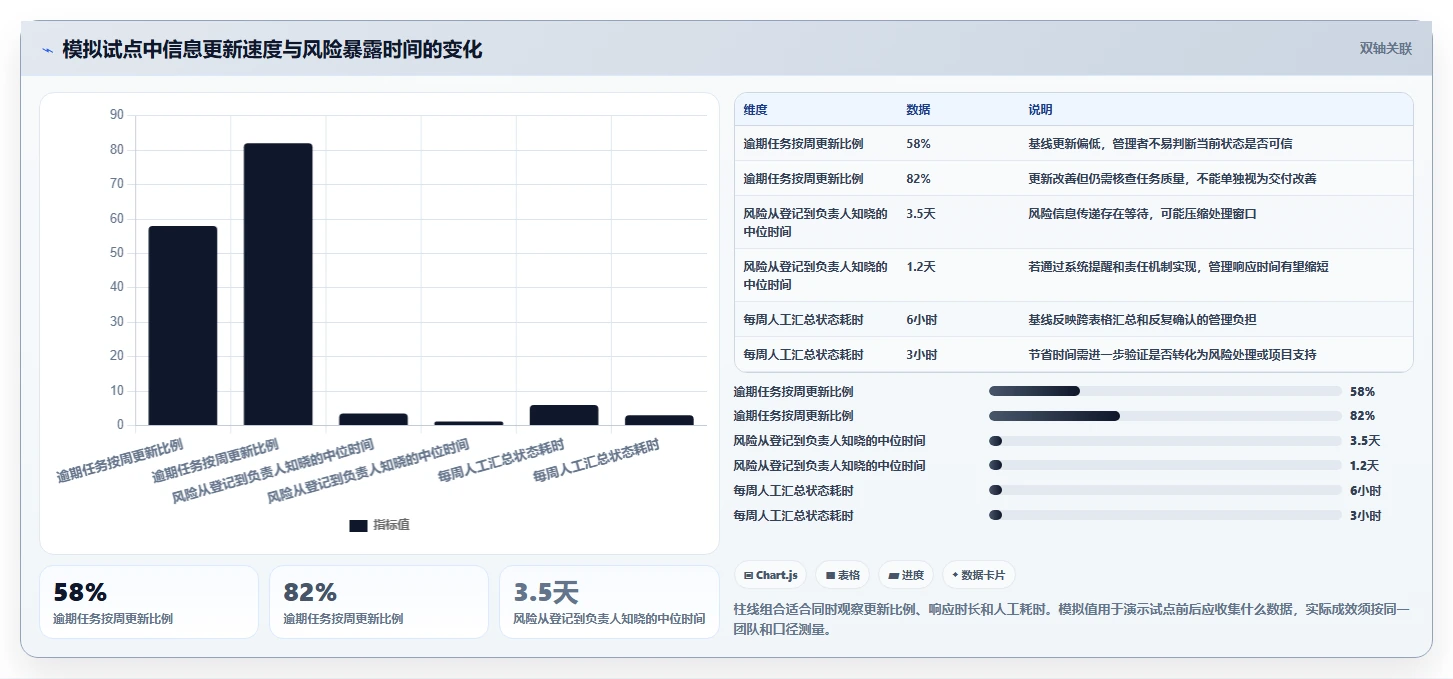Click description starting 基线反映跨表格汇总
1453x679 pixels.
(1142, 320)
